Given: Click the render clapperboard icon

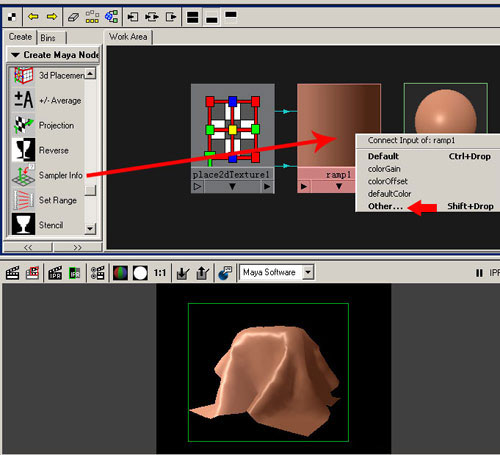Looking at the screenshot, I should click(x=13, y=273).
